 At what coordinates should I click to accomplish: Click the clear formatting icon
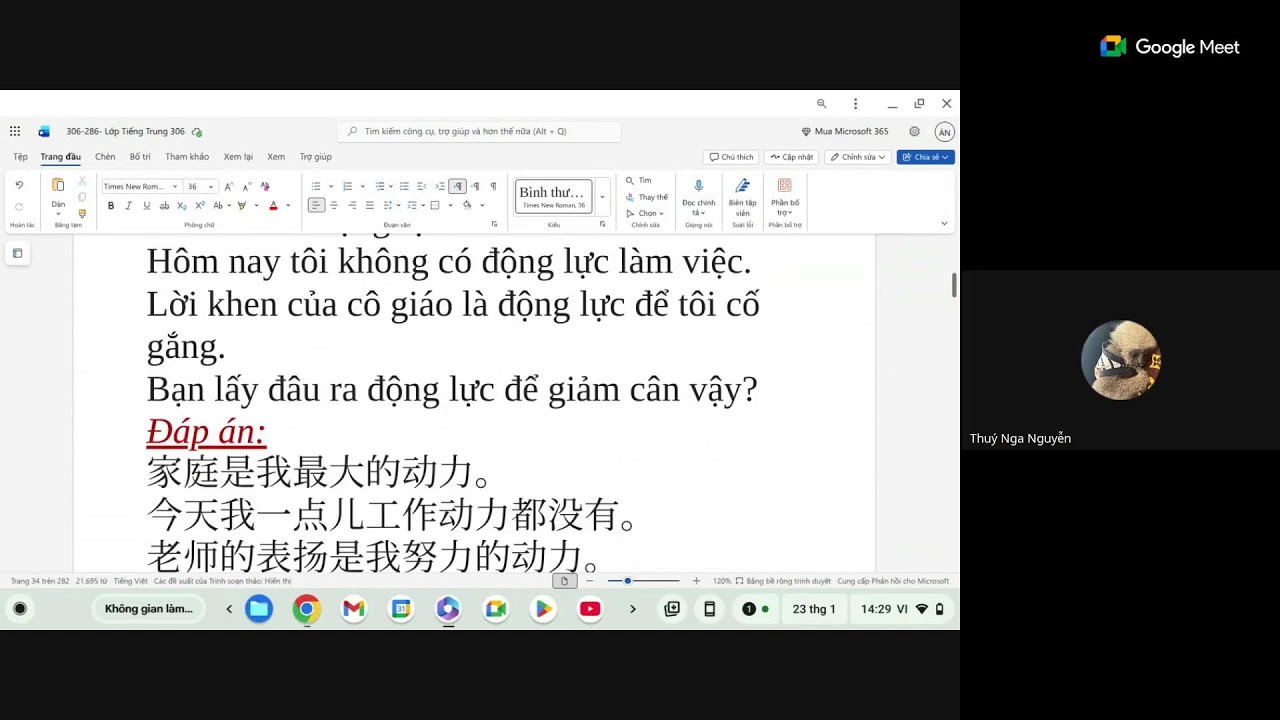coord(265,187)
